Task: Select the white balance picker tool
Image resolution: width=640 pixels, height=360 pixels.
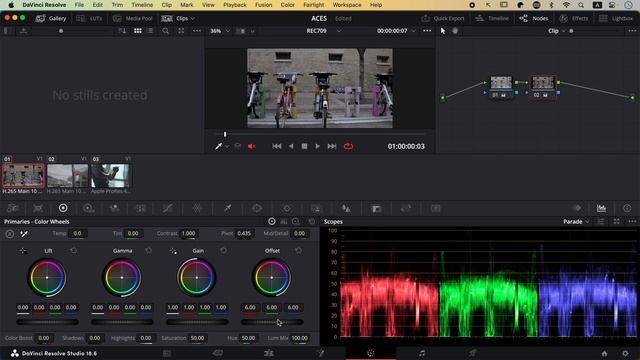Action: point(24,234)
